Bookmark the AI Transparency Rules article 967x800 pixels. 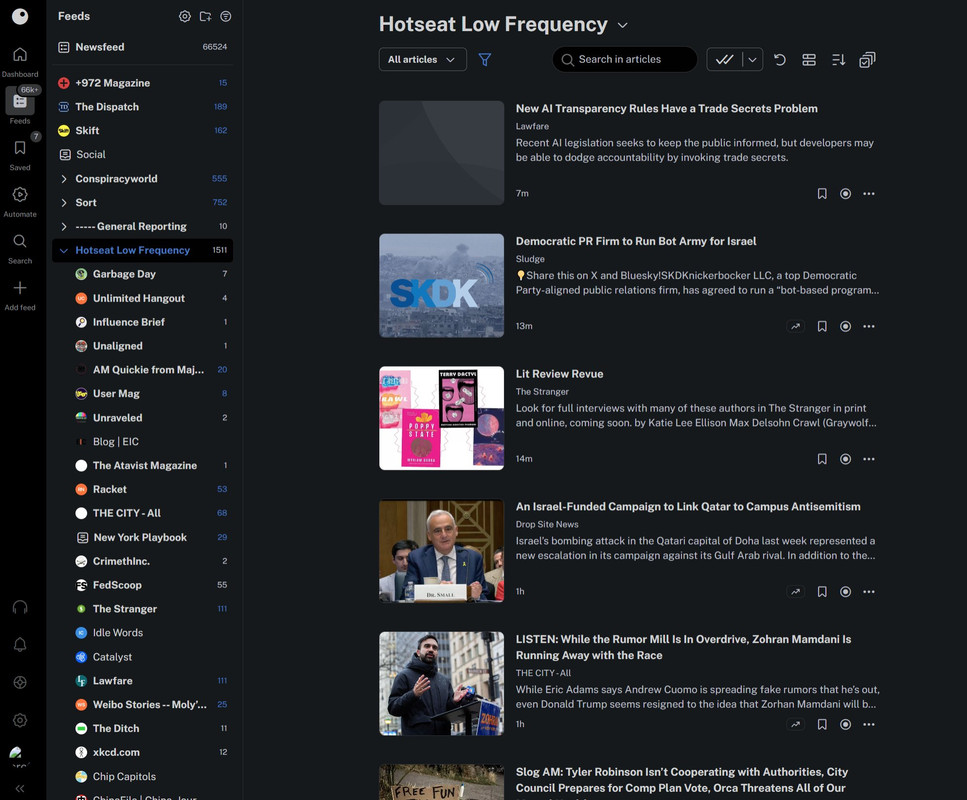[822, 194]
